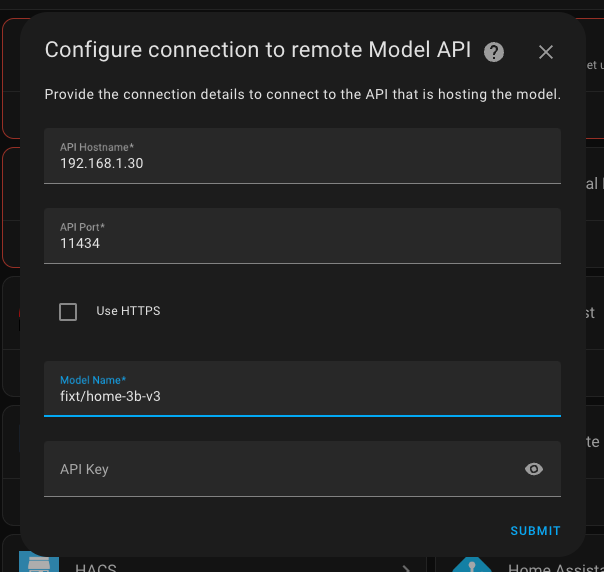Open the HACS integration label
The height and width of the screenshot is (572, 604).
(96, 568)
